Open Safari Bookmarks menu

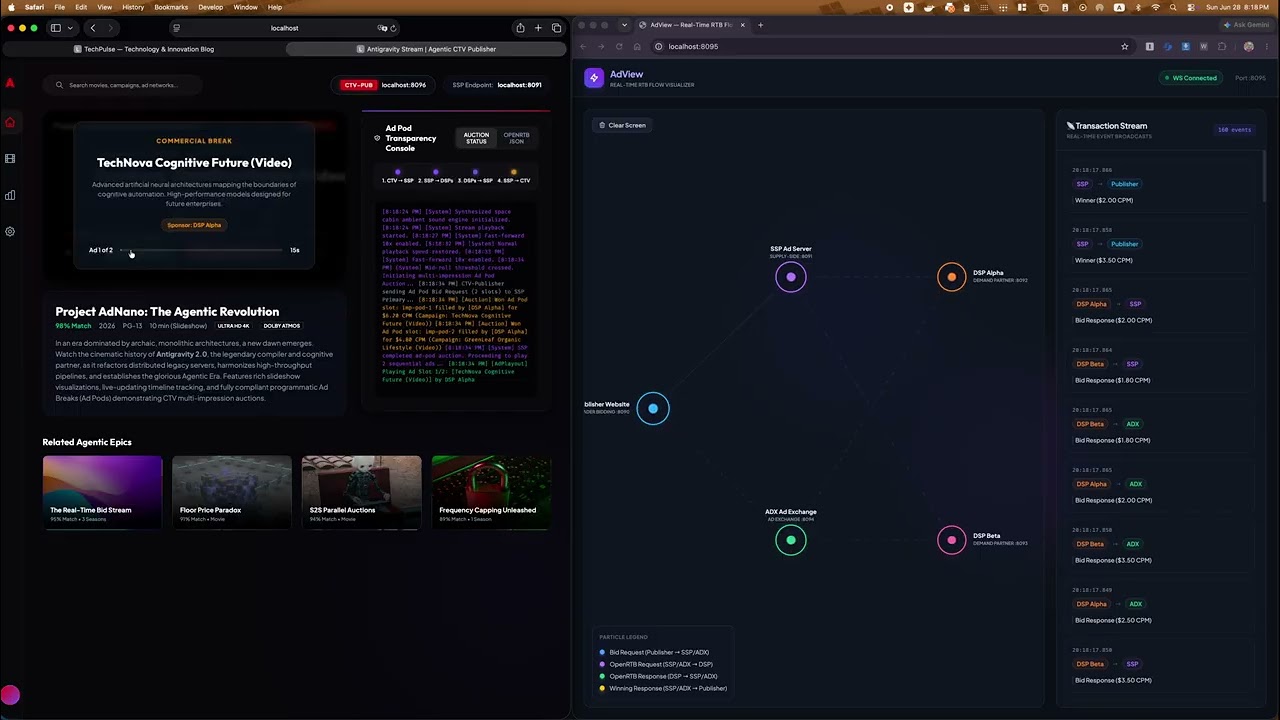(171, 7)
